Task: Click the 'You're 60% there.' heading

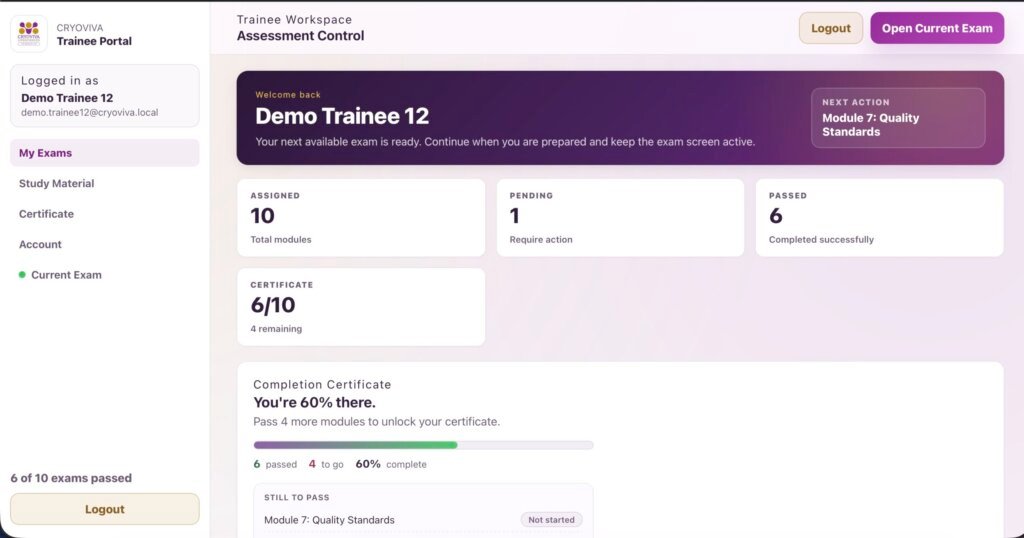Action: tap(315, 402)
